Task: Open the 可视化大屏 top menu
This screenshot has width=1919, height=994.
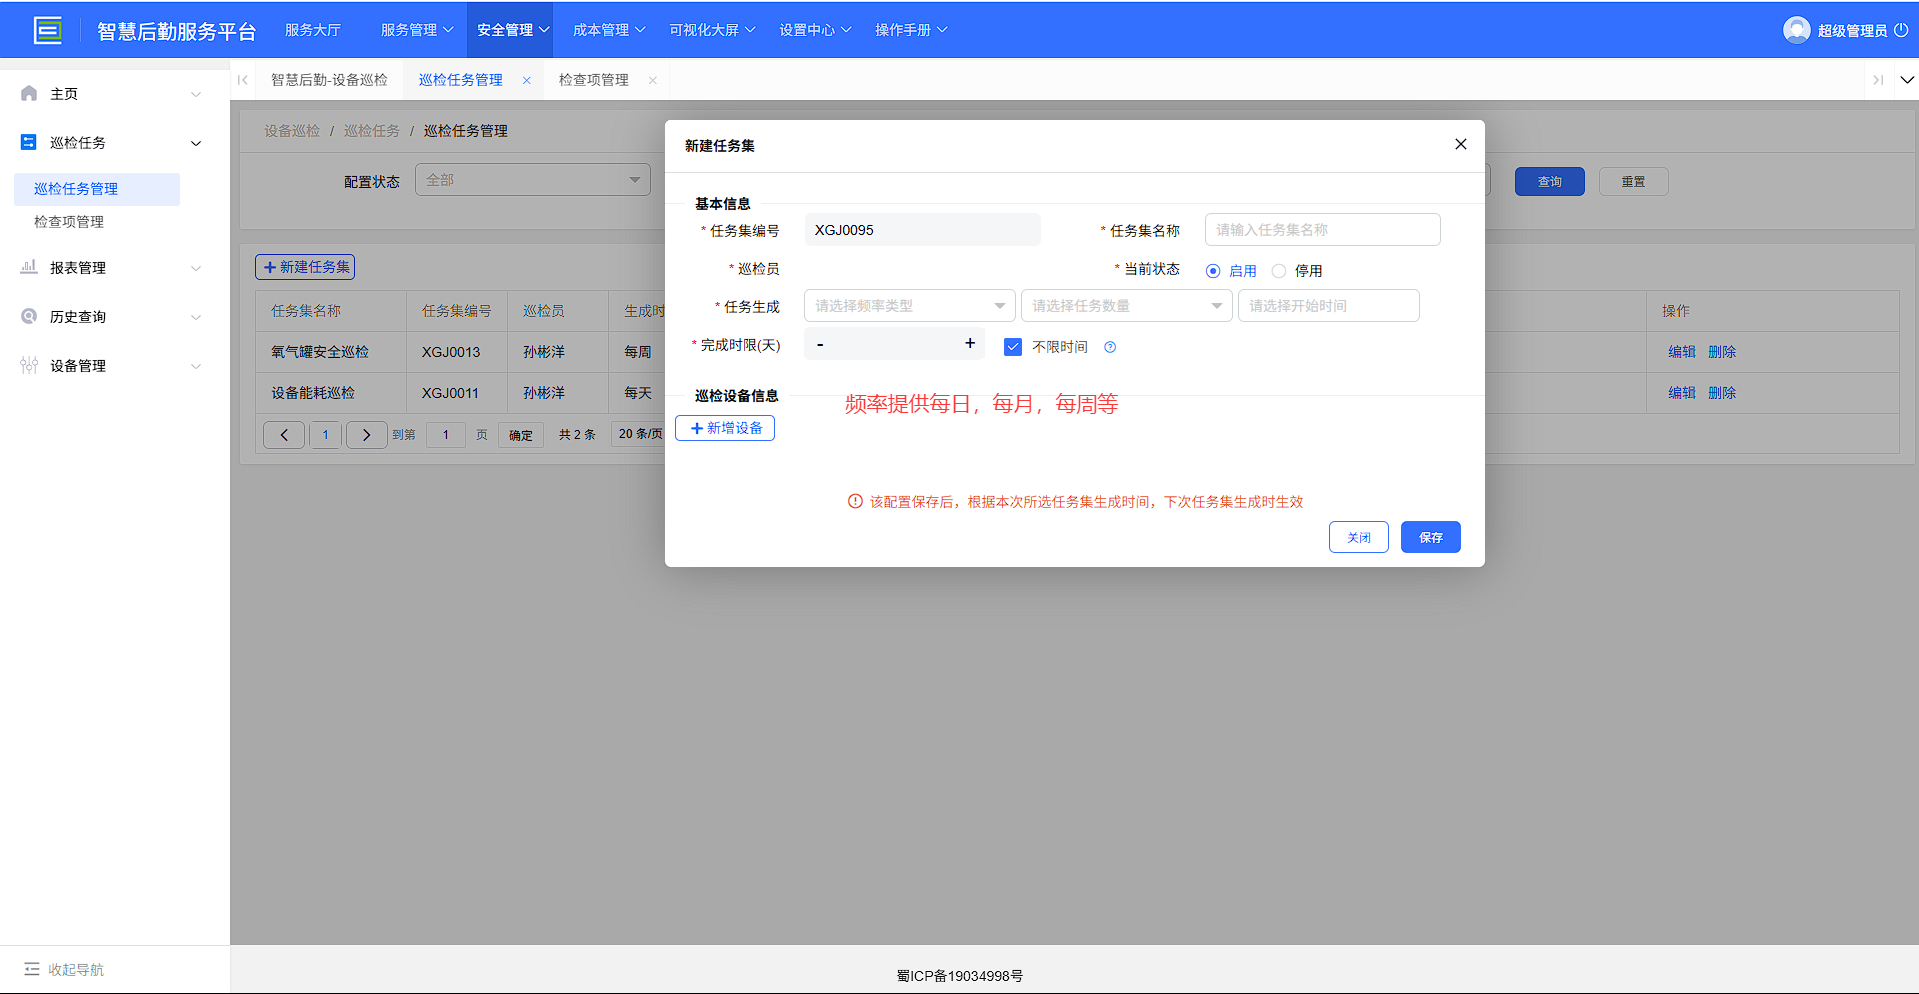Action: click(x=712, y=30)
